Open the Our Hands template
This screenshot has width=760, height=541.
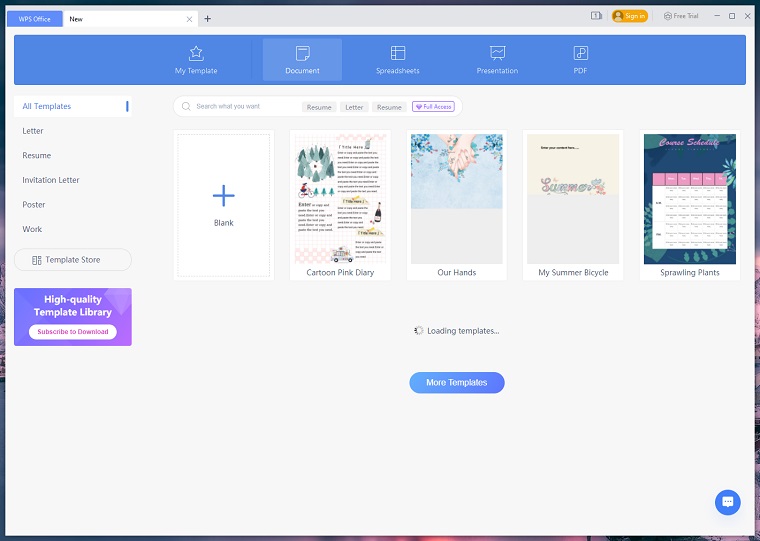coord(457,205)
